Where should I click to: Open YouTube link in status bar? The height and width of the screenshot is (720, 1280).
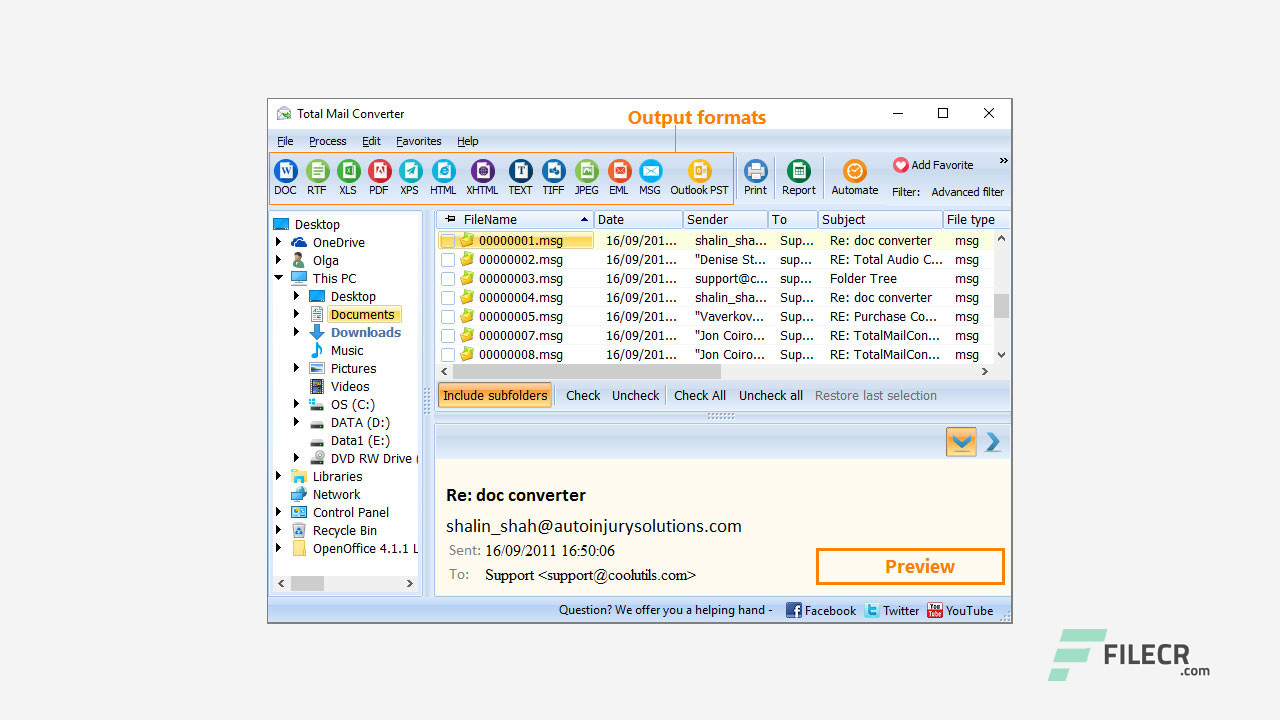pos(960,610)
